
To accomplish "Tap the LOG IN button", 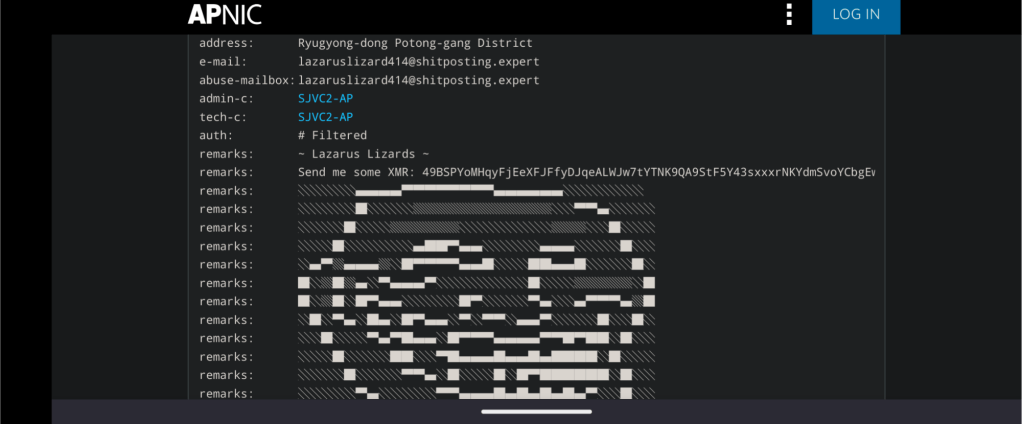I will tap(856, 15).
